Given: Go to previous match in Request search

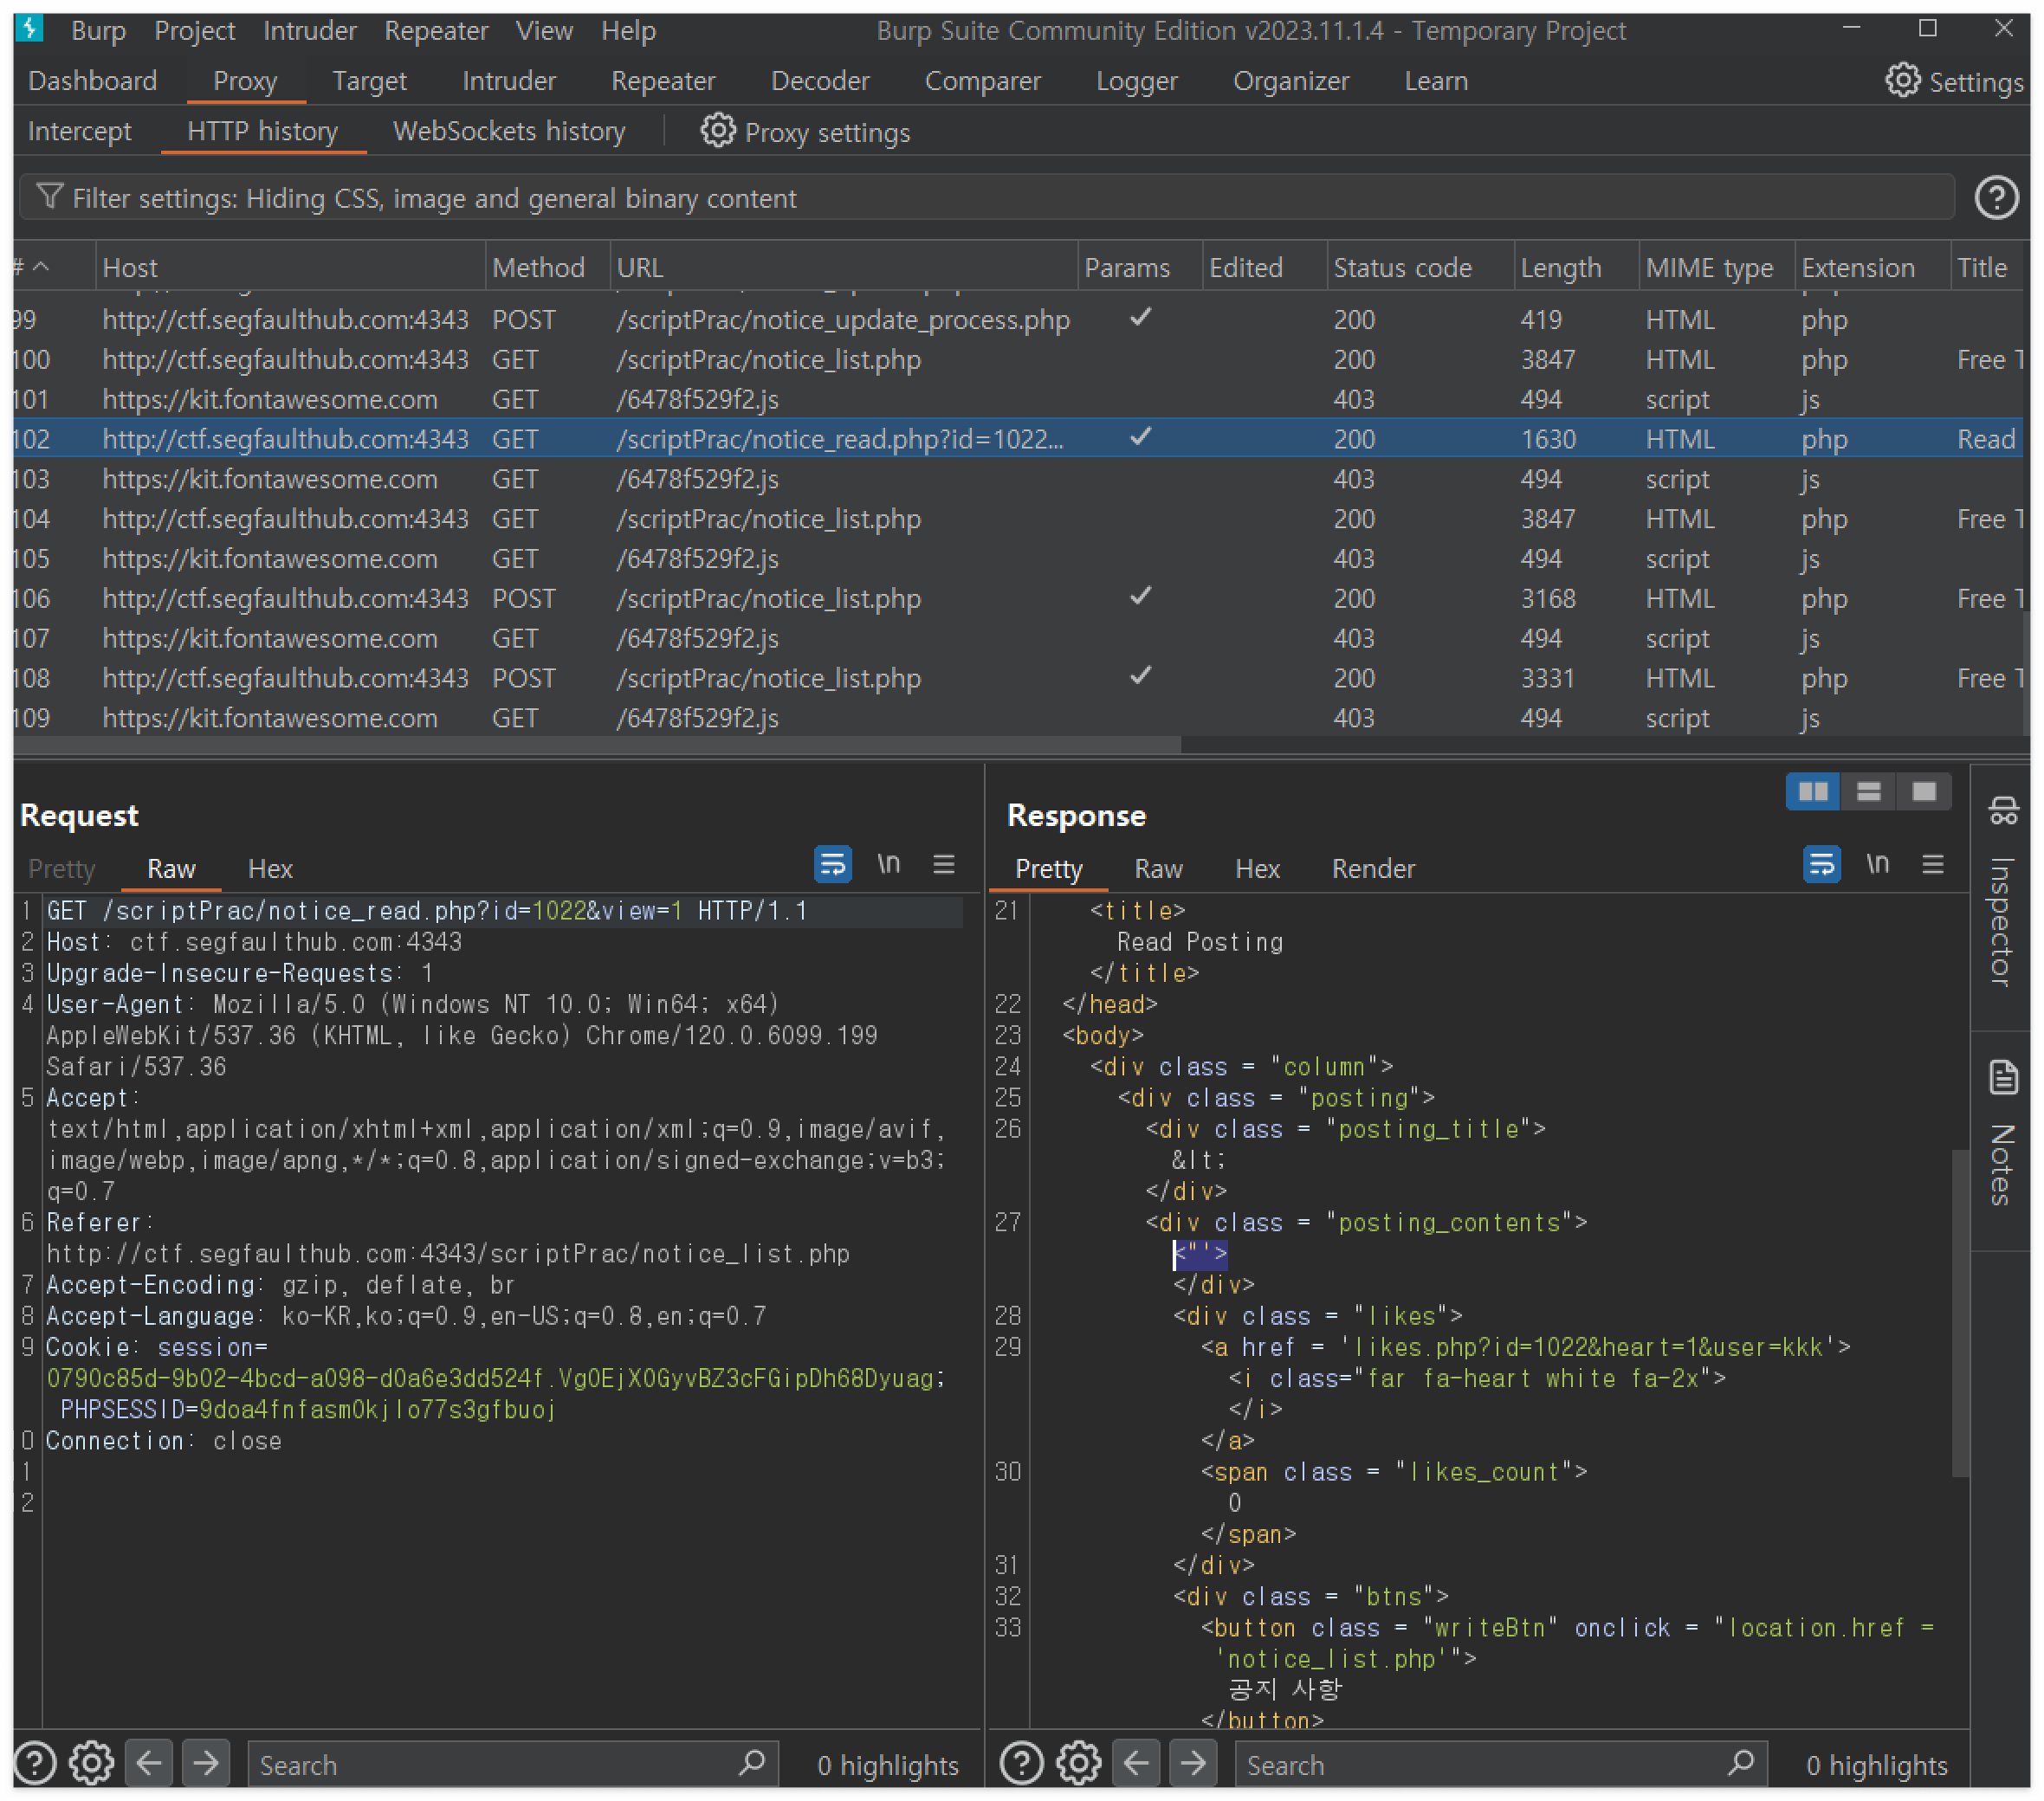Looking at the screenshot, I should pos(149,1763).
